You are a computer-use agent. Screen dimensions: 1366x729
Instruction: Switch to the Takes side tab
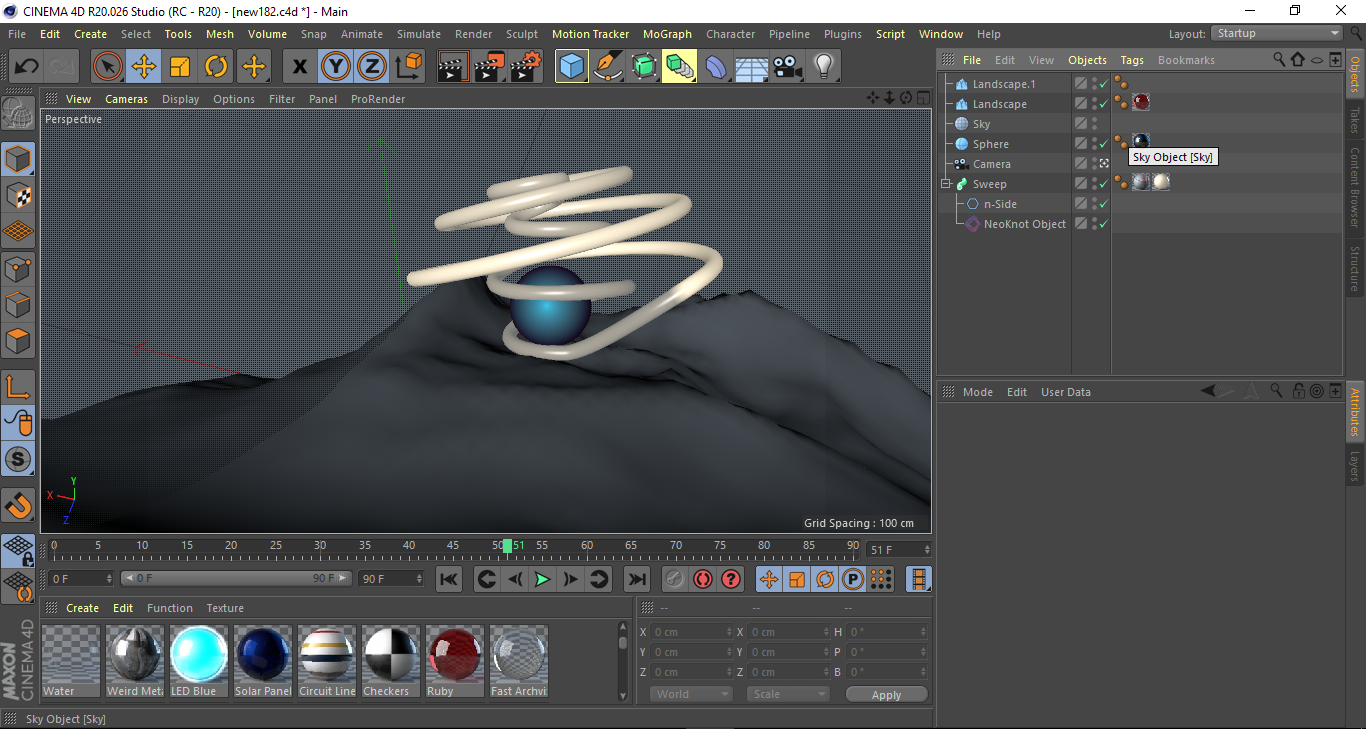coord(1355,121)
